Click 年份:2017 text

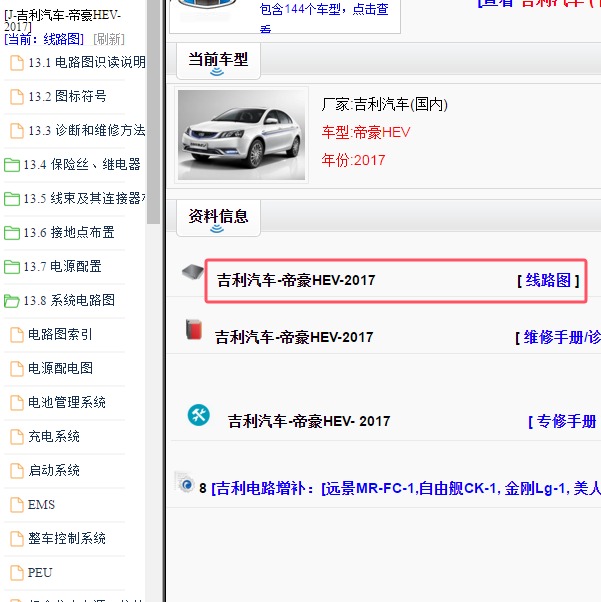(x=353, y=160)
